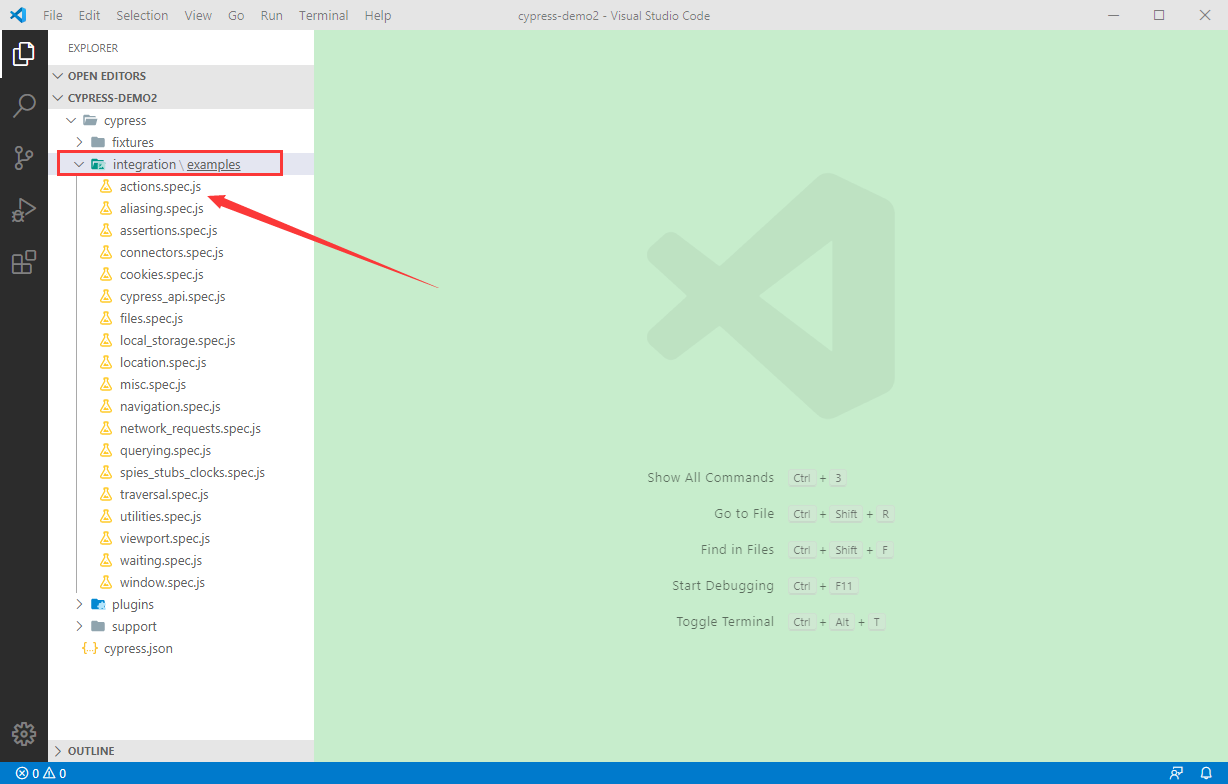The width and height of the screenshot is (1228, 784).
Task: Click the VS Code logo in title bar
Action: (17, 15)
